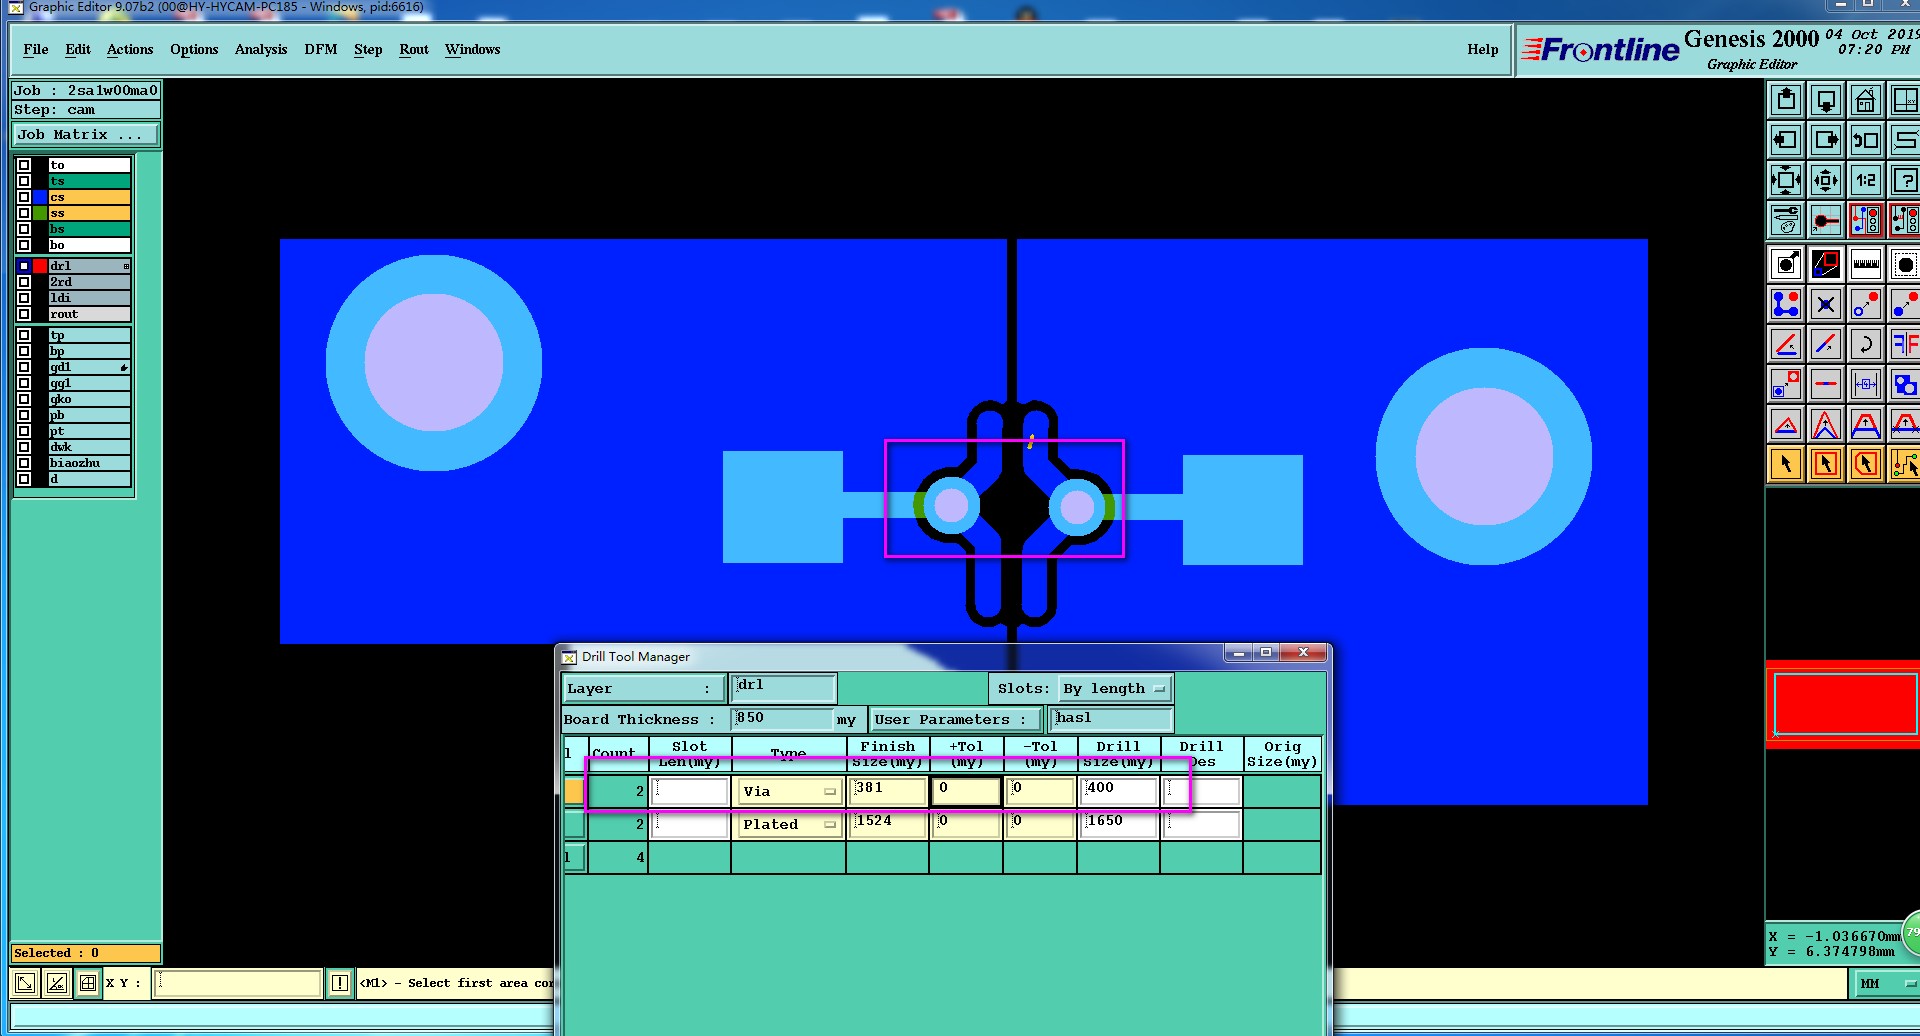
Task: Open the DFM menu
Action: pos(321,49)
